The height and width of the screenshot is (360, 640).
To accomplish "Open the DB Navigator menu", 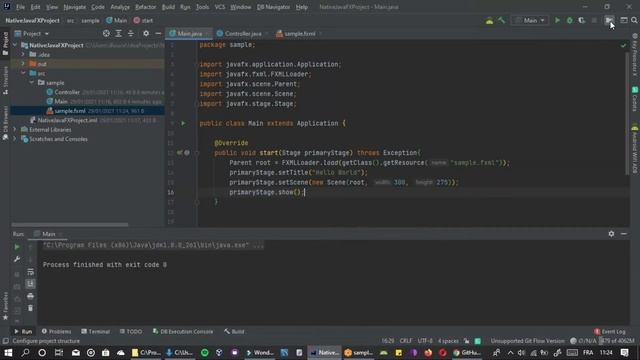I will point(273,7).
